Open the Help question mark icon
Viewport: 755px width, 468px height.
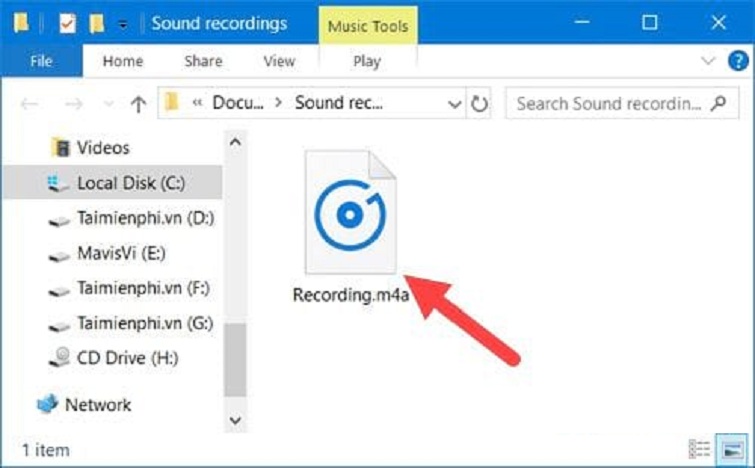click(737, 61)
